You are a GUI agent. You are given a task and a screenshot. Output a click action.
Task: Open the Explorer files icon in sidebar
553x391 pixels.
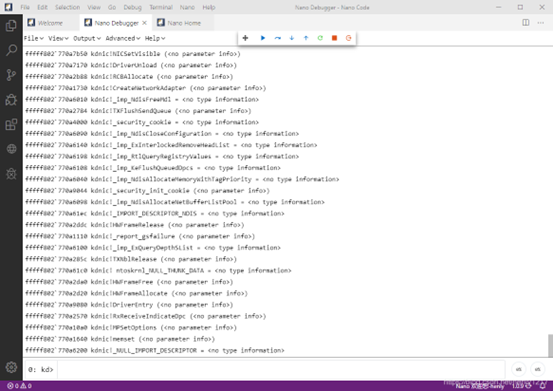(11, 25)
